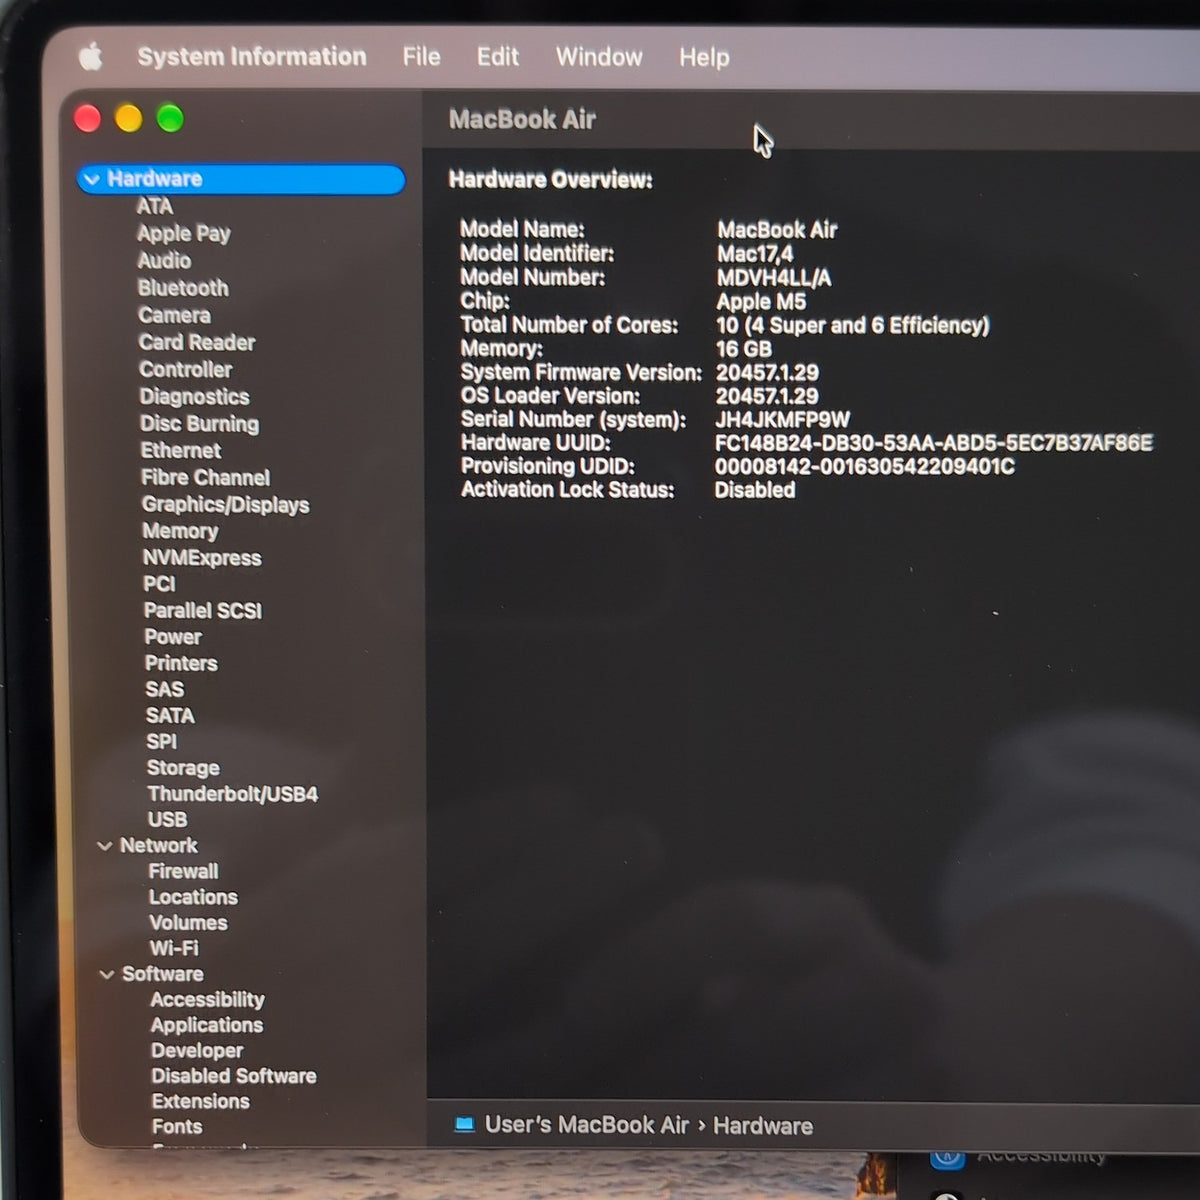Open the Apple menu icon
The image size is (1200, 1200).
click(x=91, y=57)
